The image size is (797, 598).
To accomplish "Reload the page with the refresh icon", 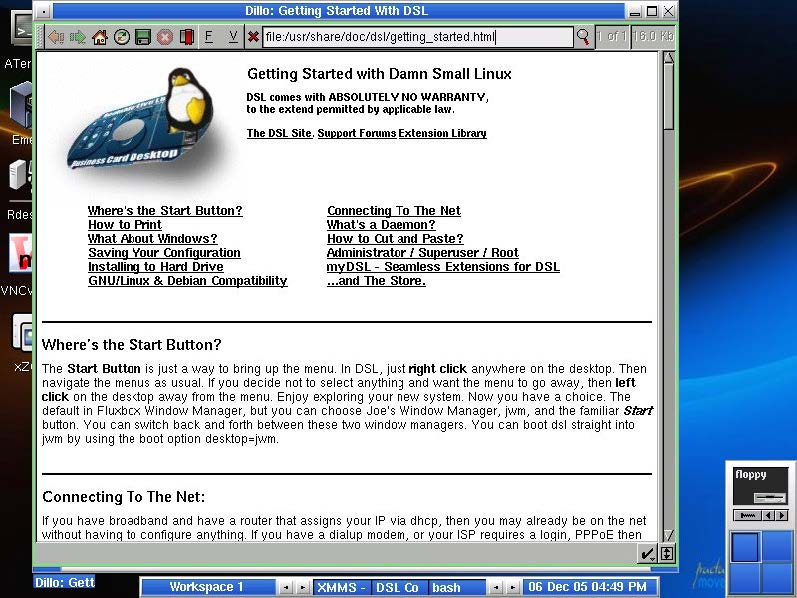I will click(x=122, y=37).
